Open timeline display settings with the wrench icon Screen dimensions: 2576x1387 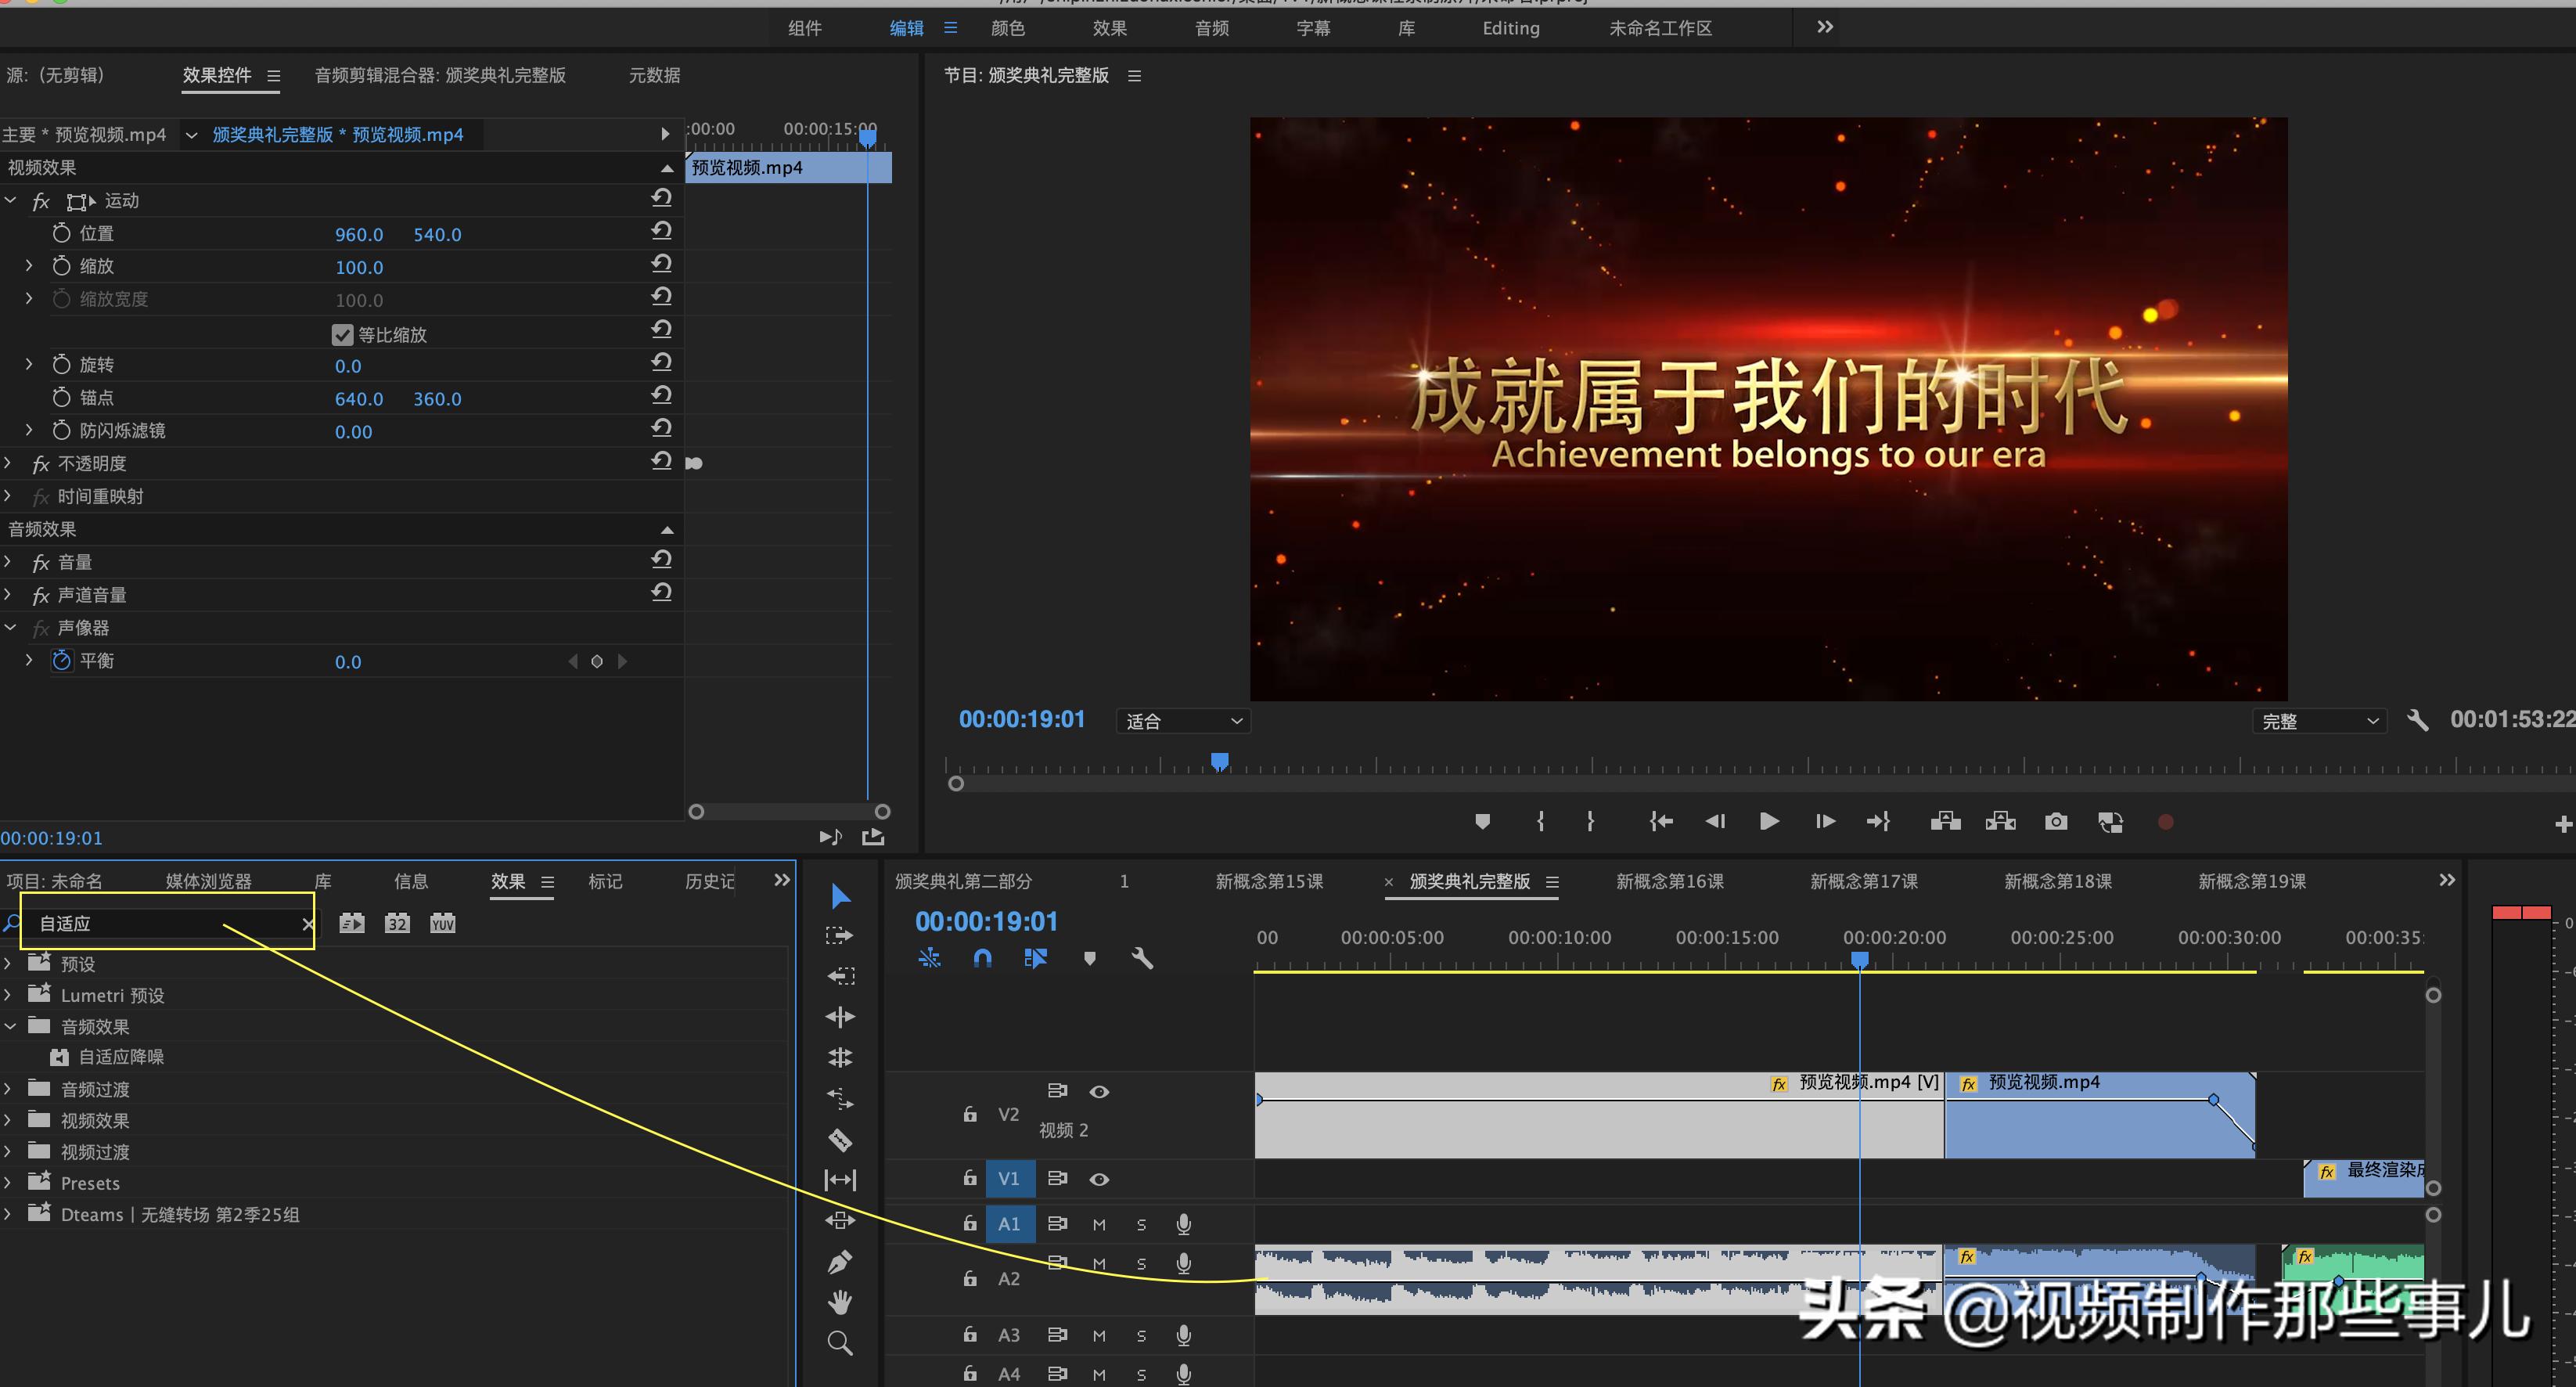click(x=1143, y=958)
